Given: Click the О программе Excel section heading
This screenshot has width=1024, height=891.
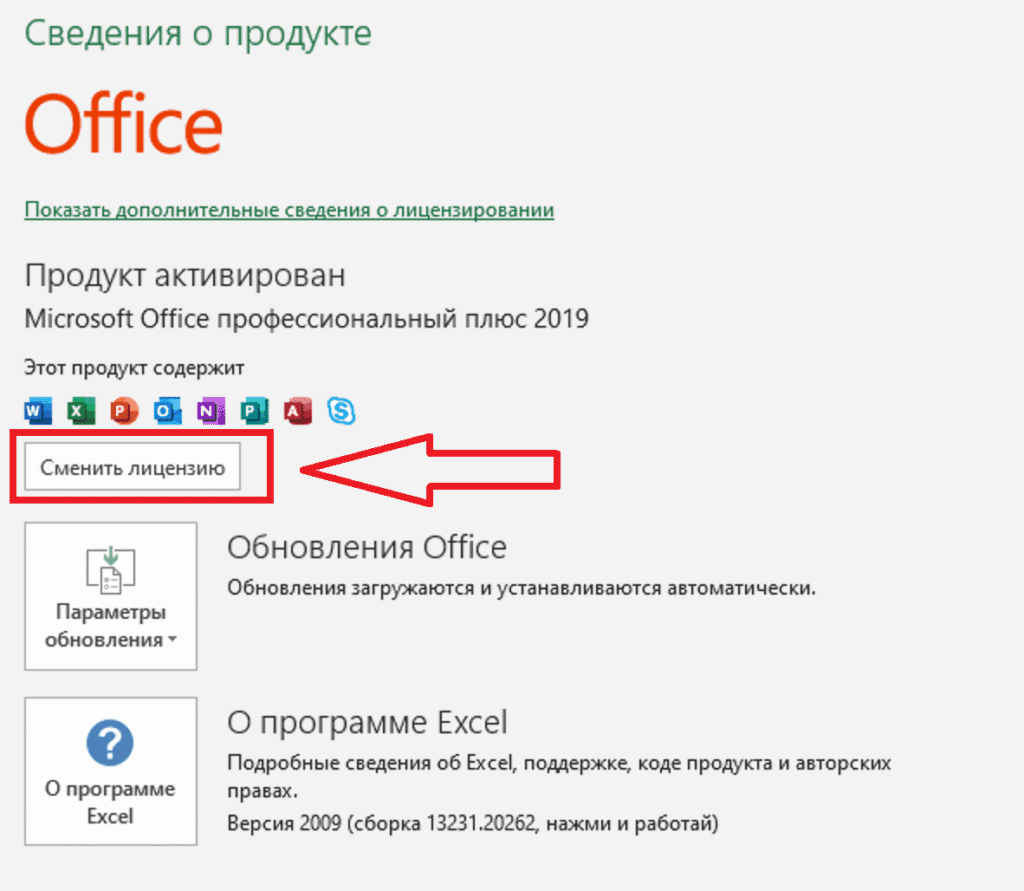Looking at the screenshot, I should [367, 722].
